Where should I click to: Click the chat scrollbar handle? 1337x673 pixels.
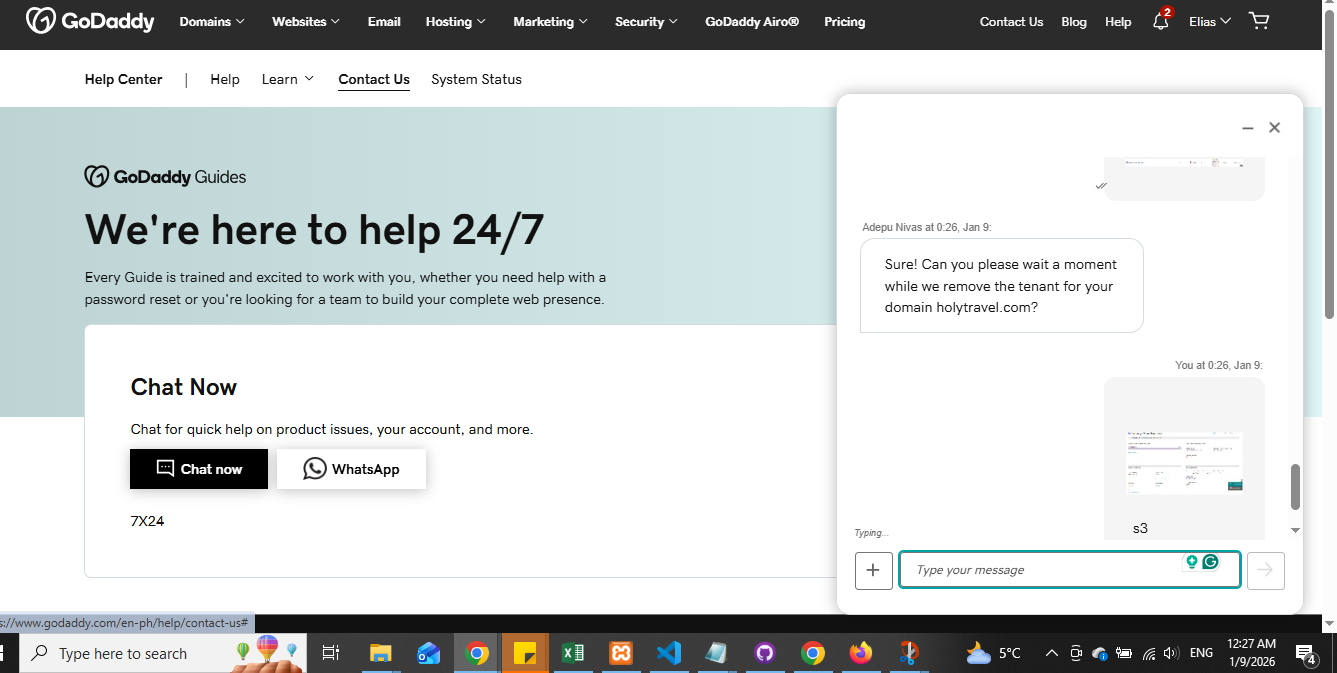pos(1295,486)
